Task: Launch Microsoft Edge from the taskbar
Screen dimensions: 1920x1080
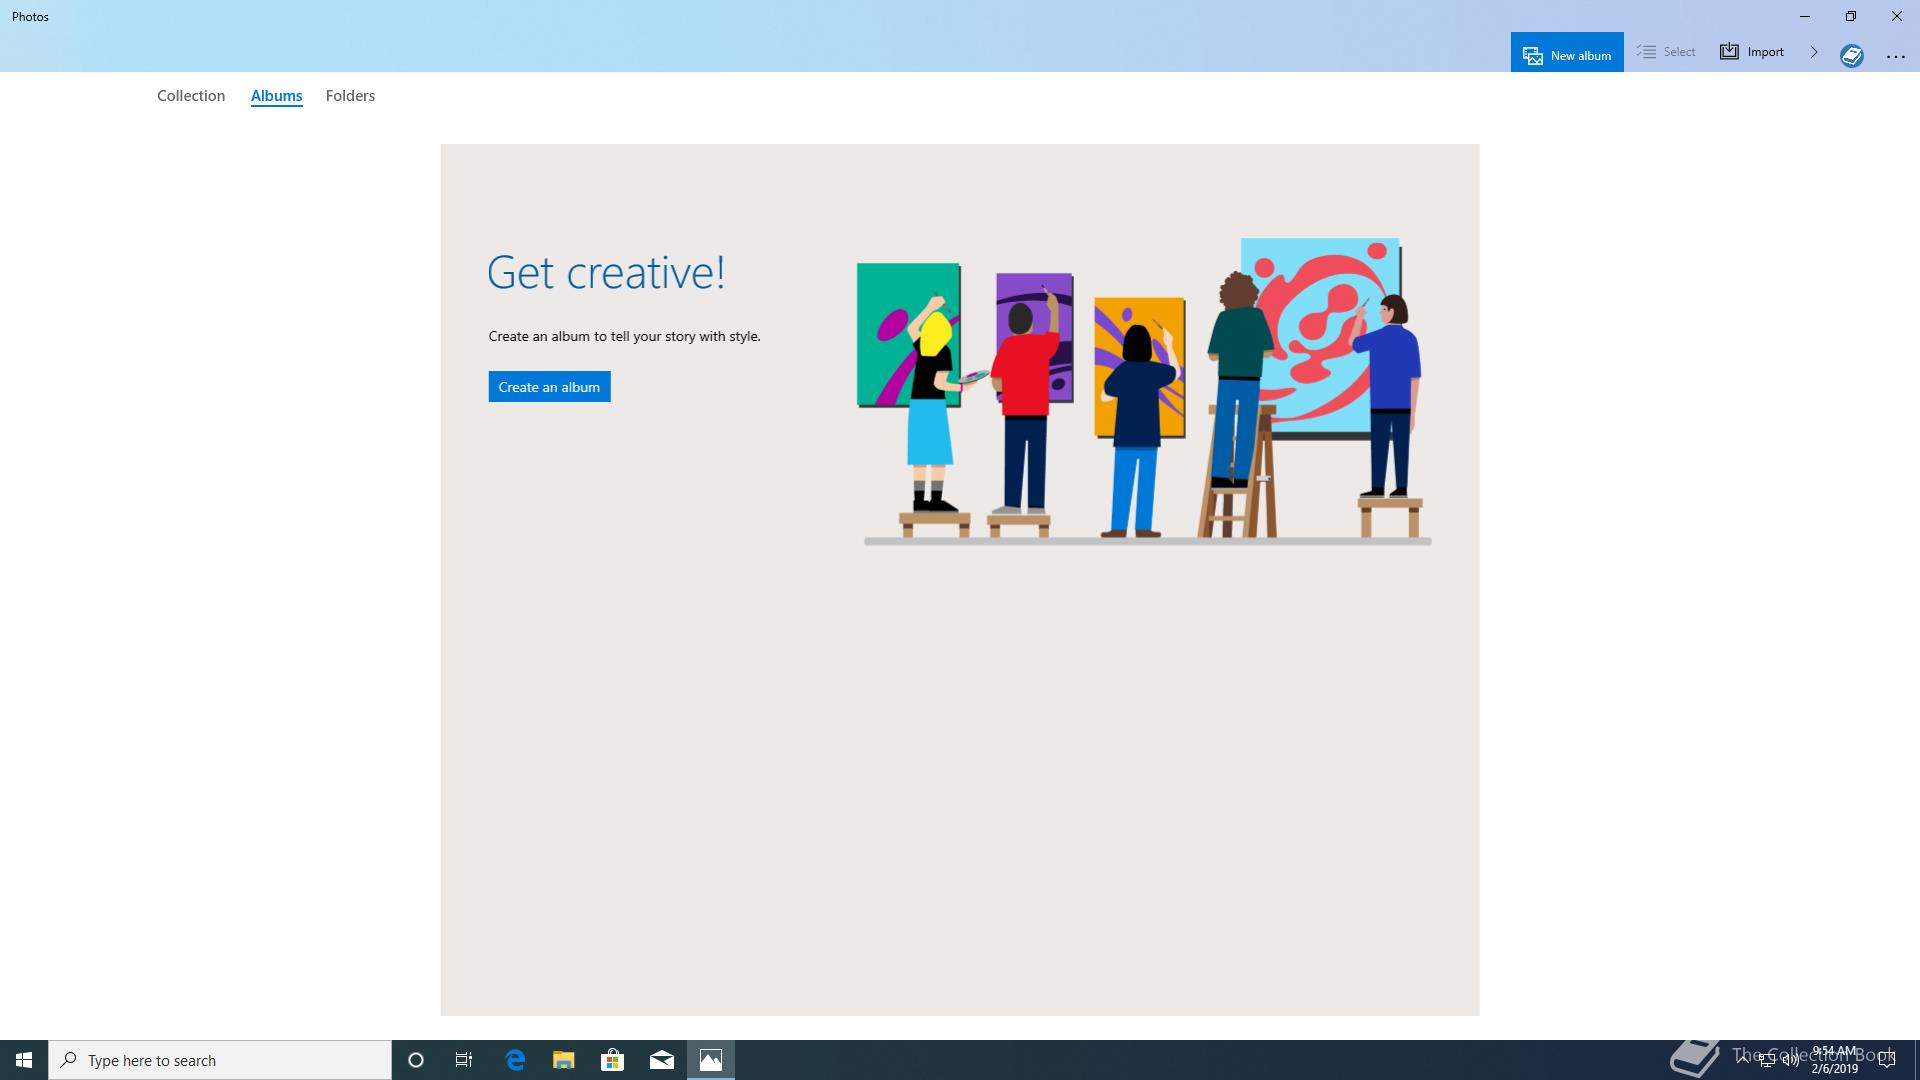Action: [x=515, y=1060]
